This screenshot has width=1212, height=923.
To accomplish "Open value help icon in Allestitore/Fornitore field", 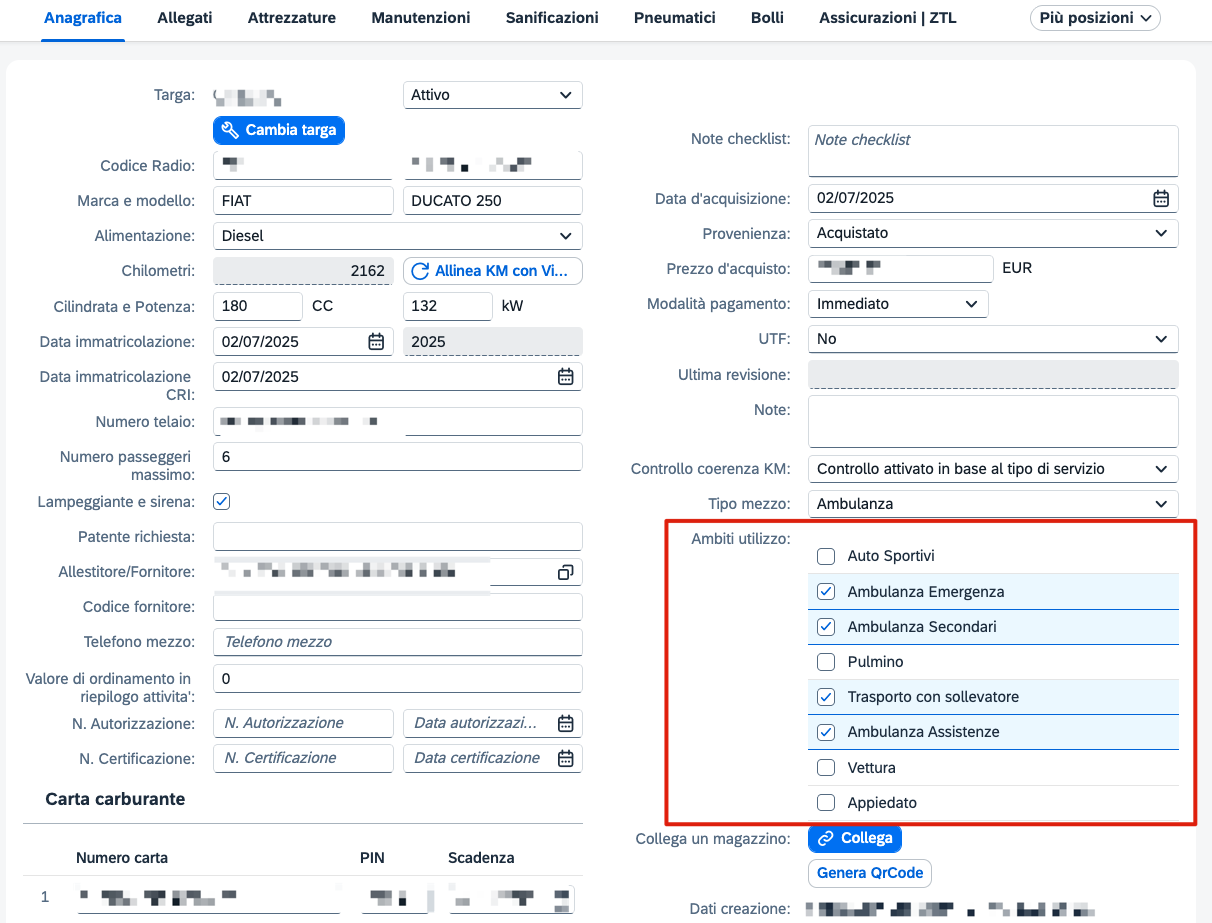I will tap(565, 572).
